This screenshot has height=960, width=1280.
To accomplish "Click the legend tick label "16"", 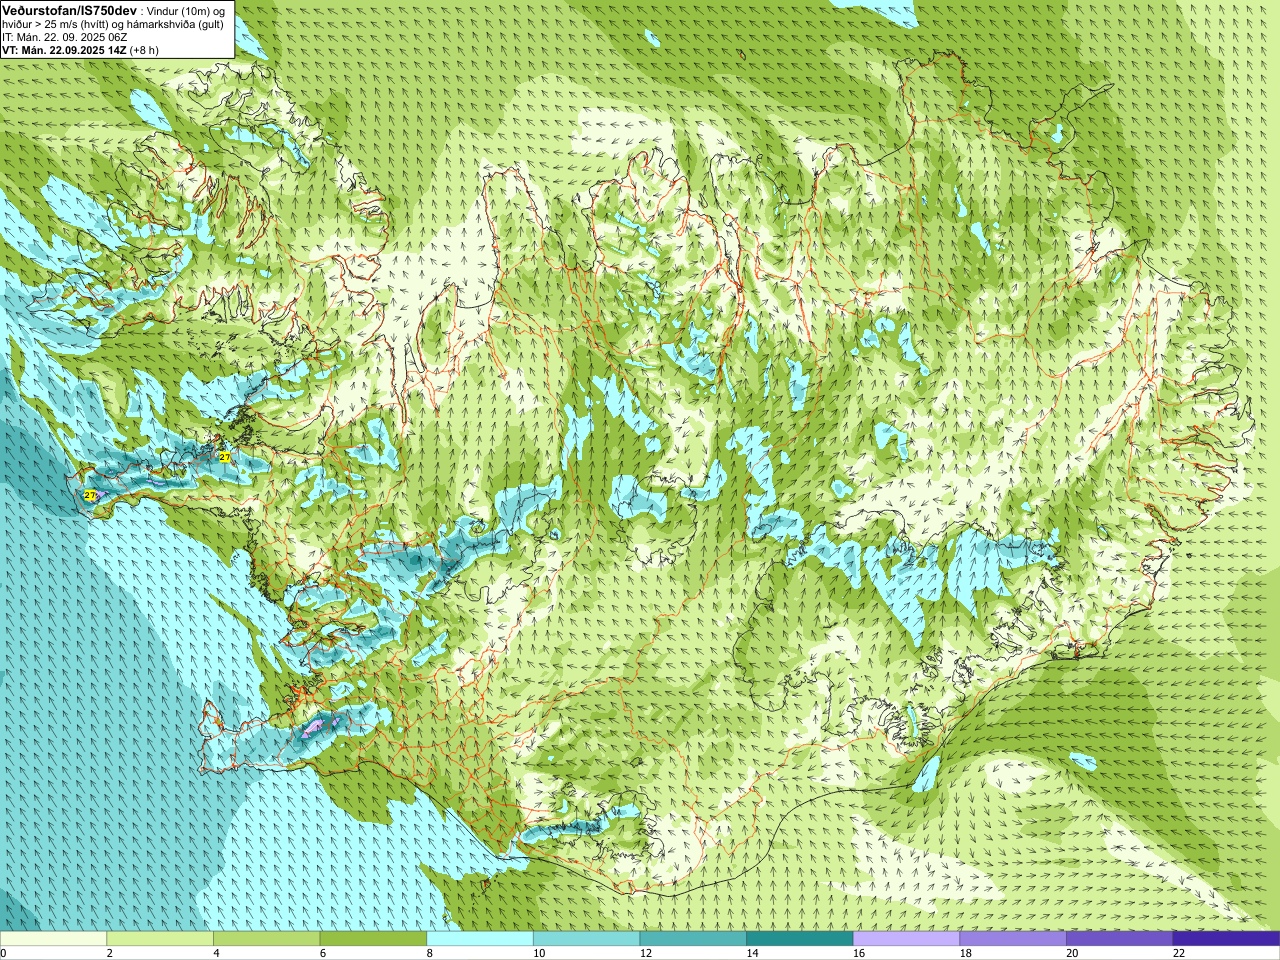I will click(x=859, y=953).
